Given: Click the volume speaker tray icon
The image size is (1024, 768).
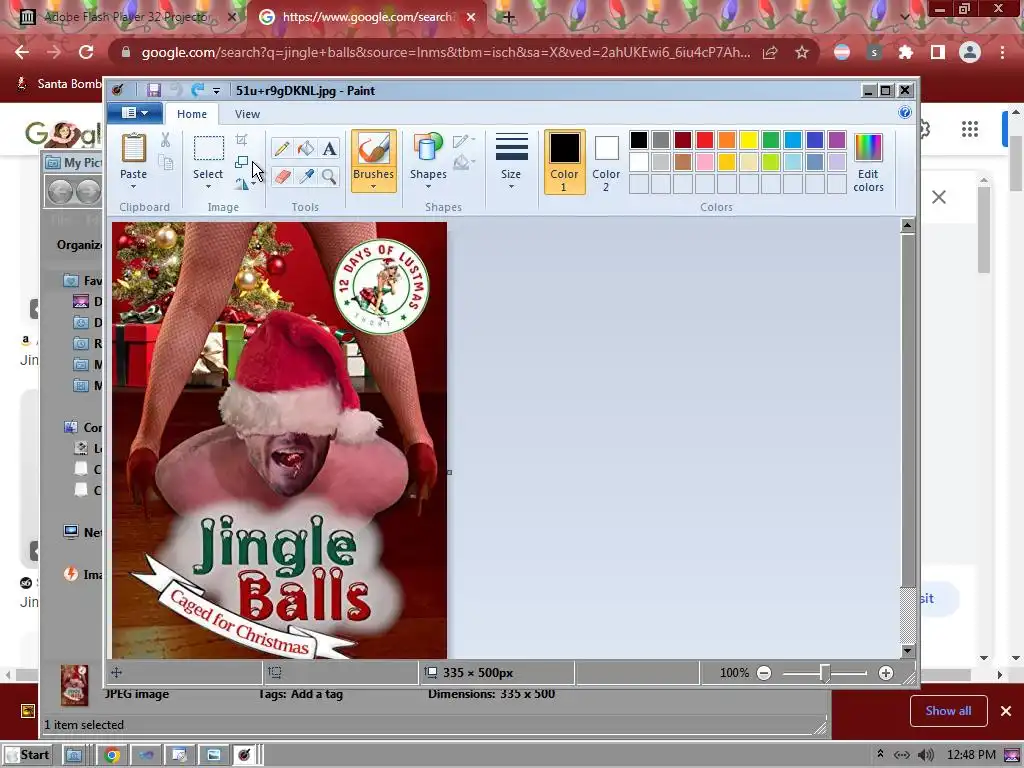Looking at the screenshot, I should coord(925,755).
